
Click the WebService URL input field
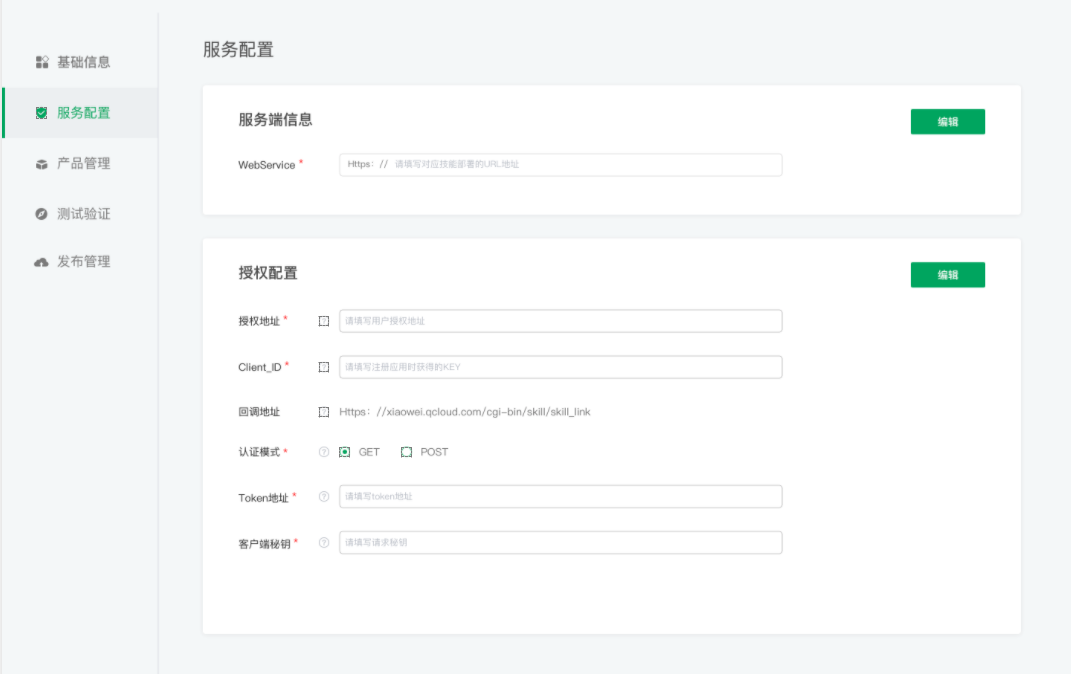560,165
